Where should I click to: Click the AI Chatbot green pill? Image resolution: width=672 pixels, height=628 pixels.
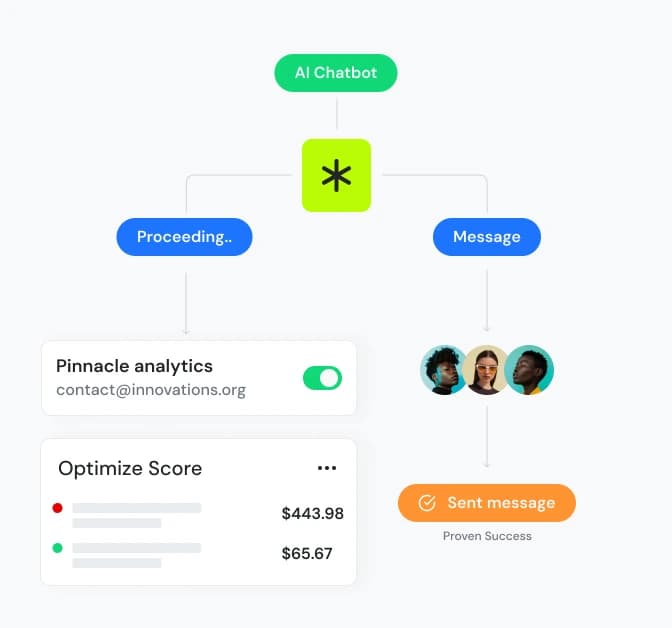336,73
